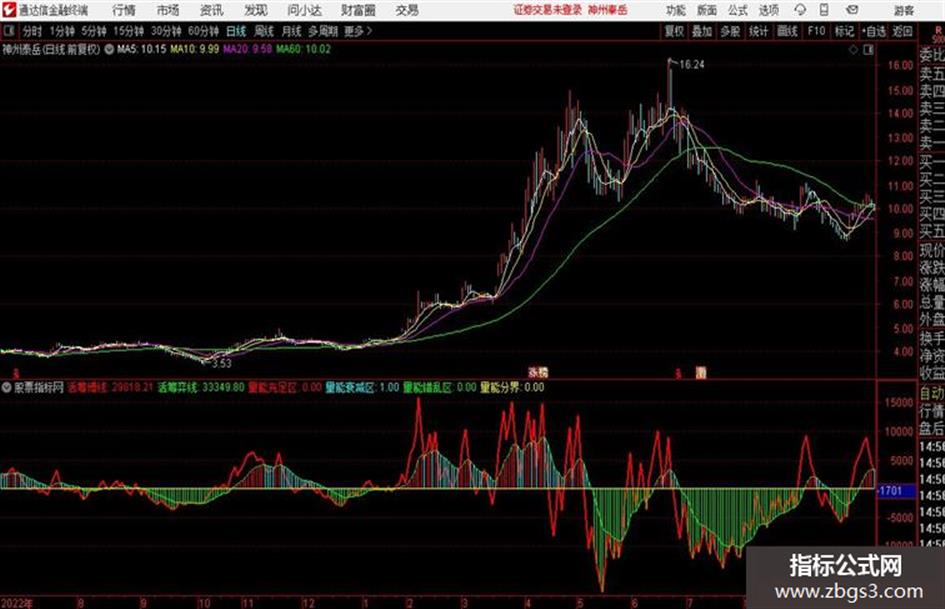Open the 财富圈 menu
945x609 pixels.
[357, 10]
